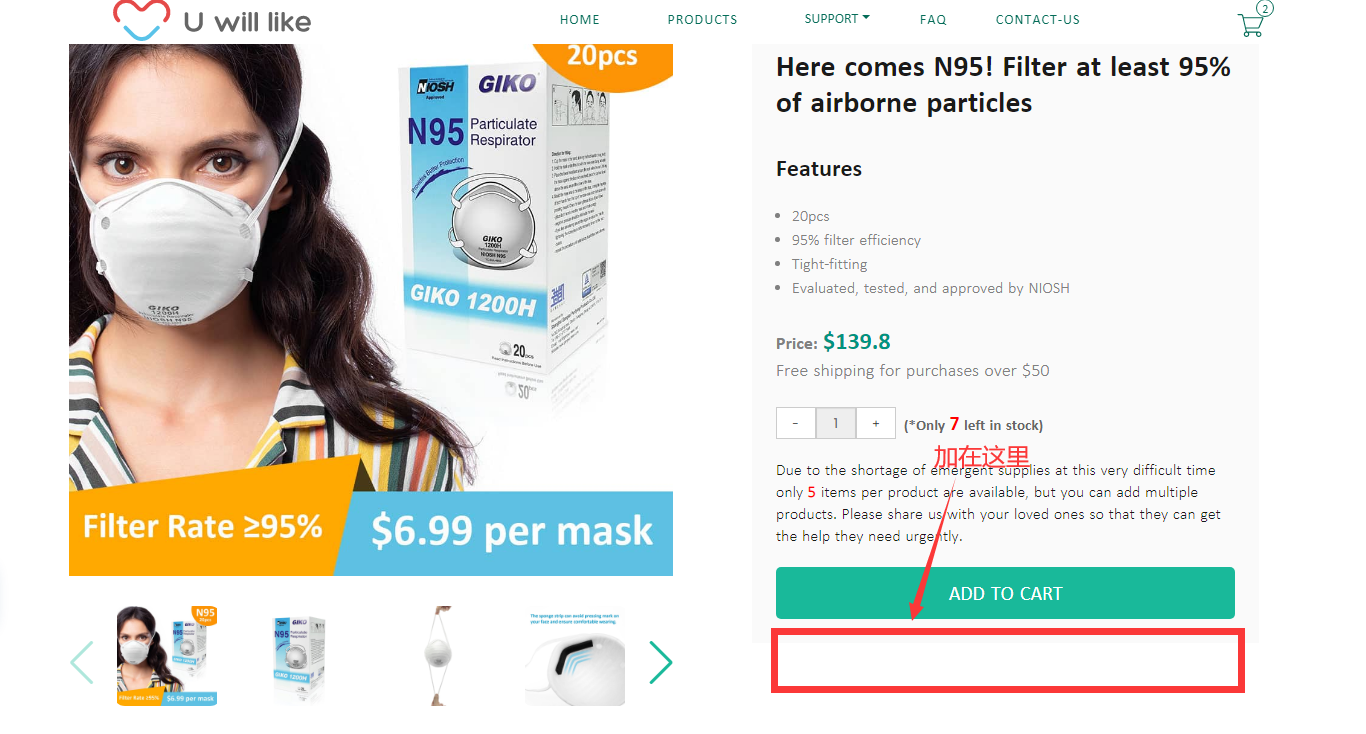Click the quantity input field
This screenshot has width=1366, height=734.
click(x=835, y=423)
